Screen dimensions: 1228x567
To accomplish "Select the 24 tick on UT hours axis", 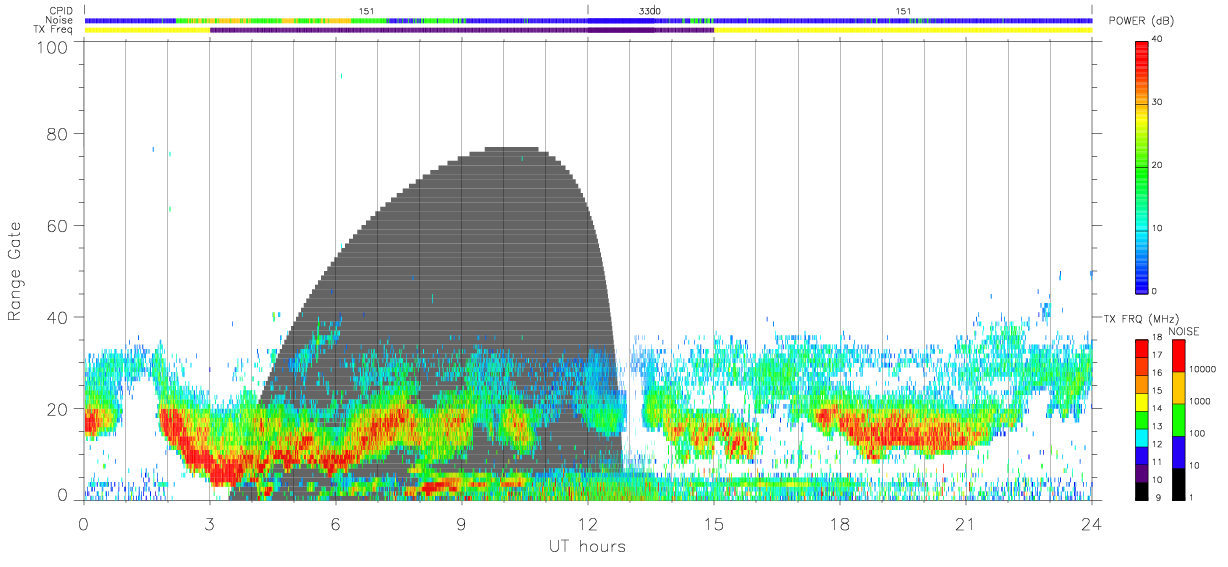I will click(x=1091, y=523).
